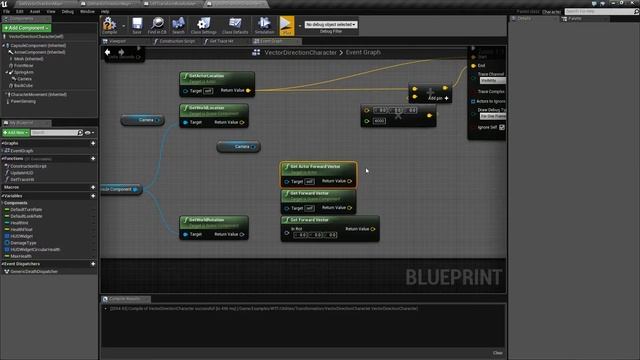Open the Add New dropdown

click(16, 133)
